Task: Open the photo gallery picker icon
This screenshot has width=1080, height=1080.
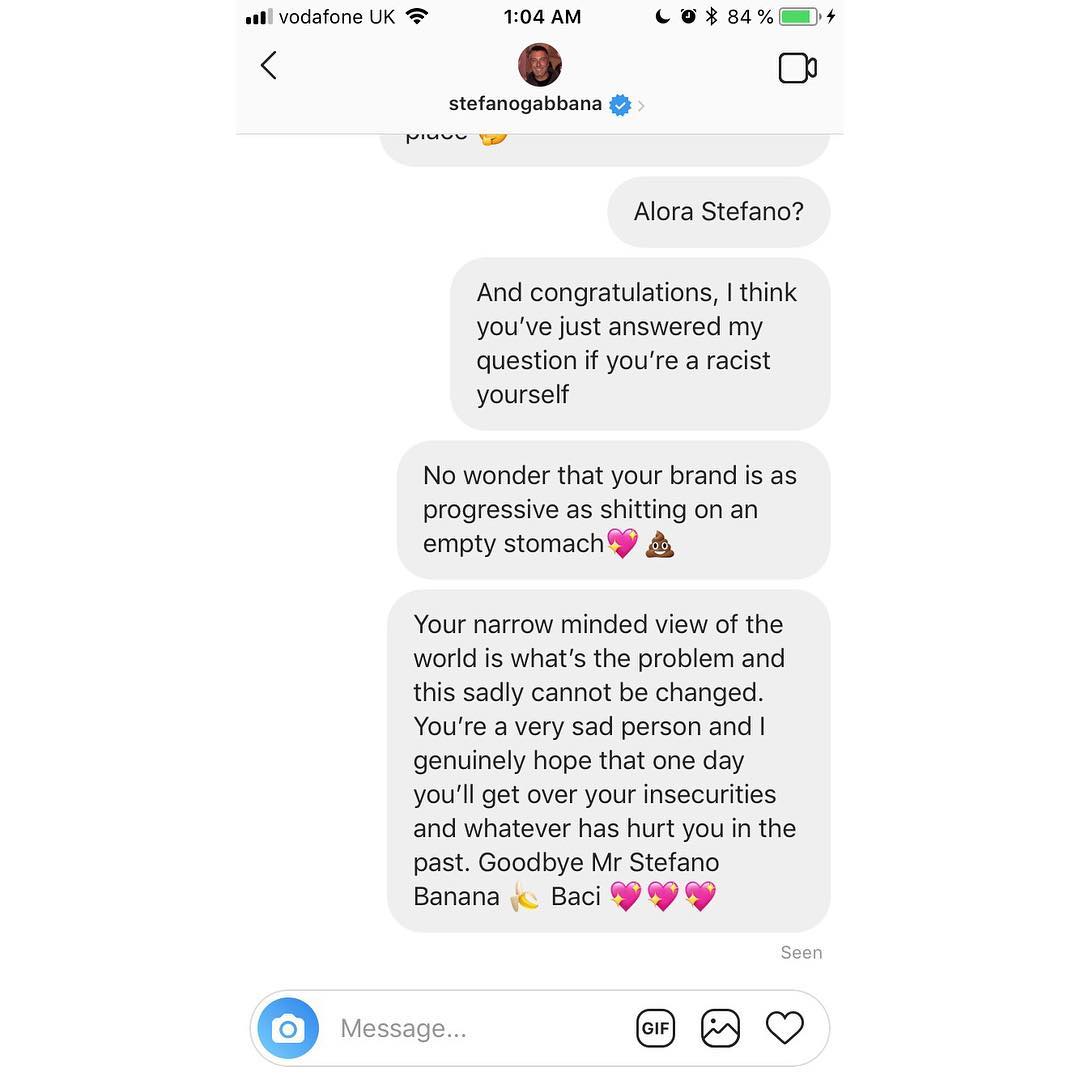Action: pos(720,1028)
